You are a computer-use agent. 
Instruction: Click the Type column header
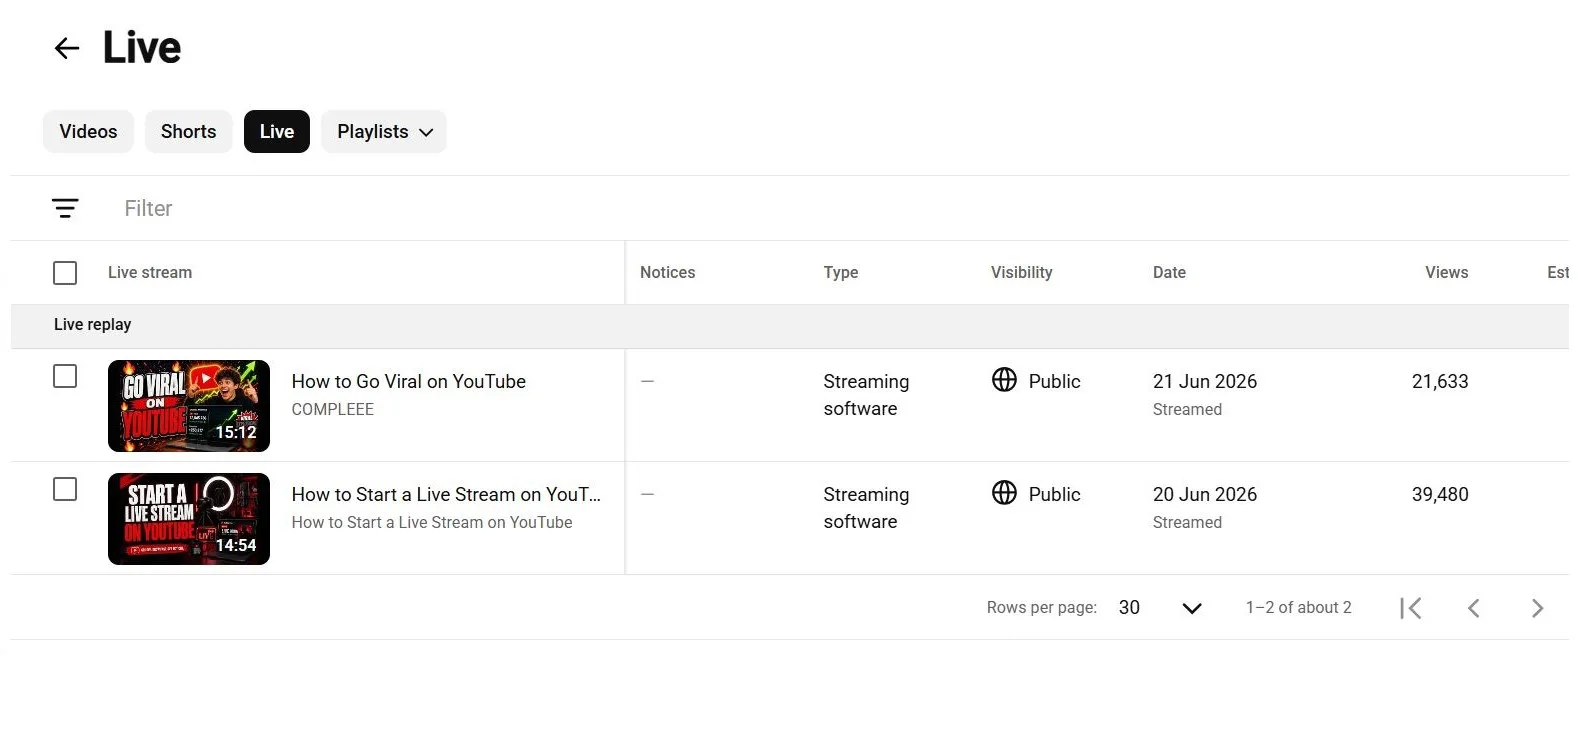[x=841, y=272]
